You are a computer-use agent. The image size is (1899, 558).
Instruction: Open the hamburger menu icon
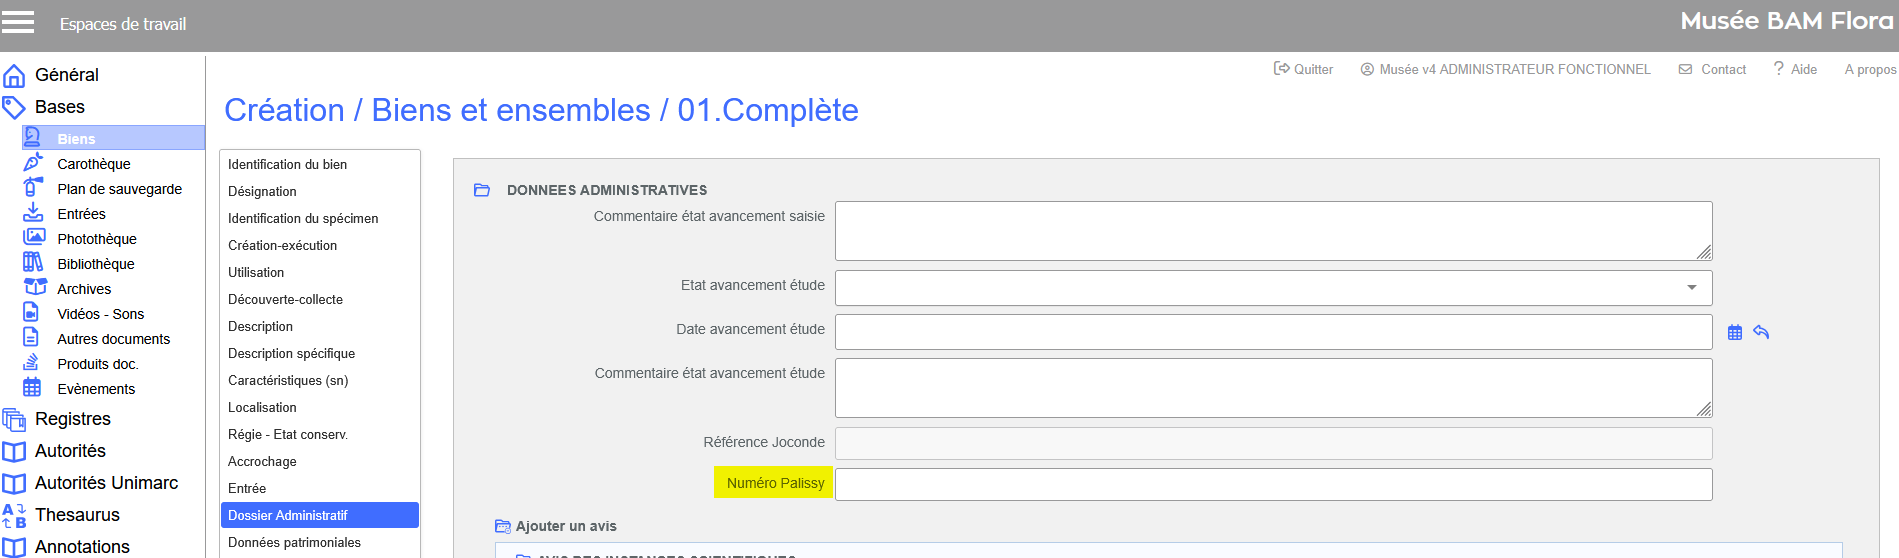click(x=18, y=22)
